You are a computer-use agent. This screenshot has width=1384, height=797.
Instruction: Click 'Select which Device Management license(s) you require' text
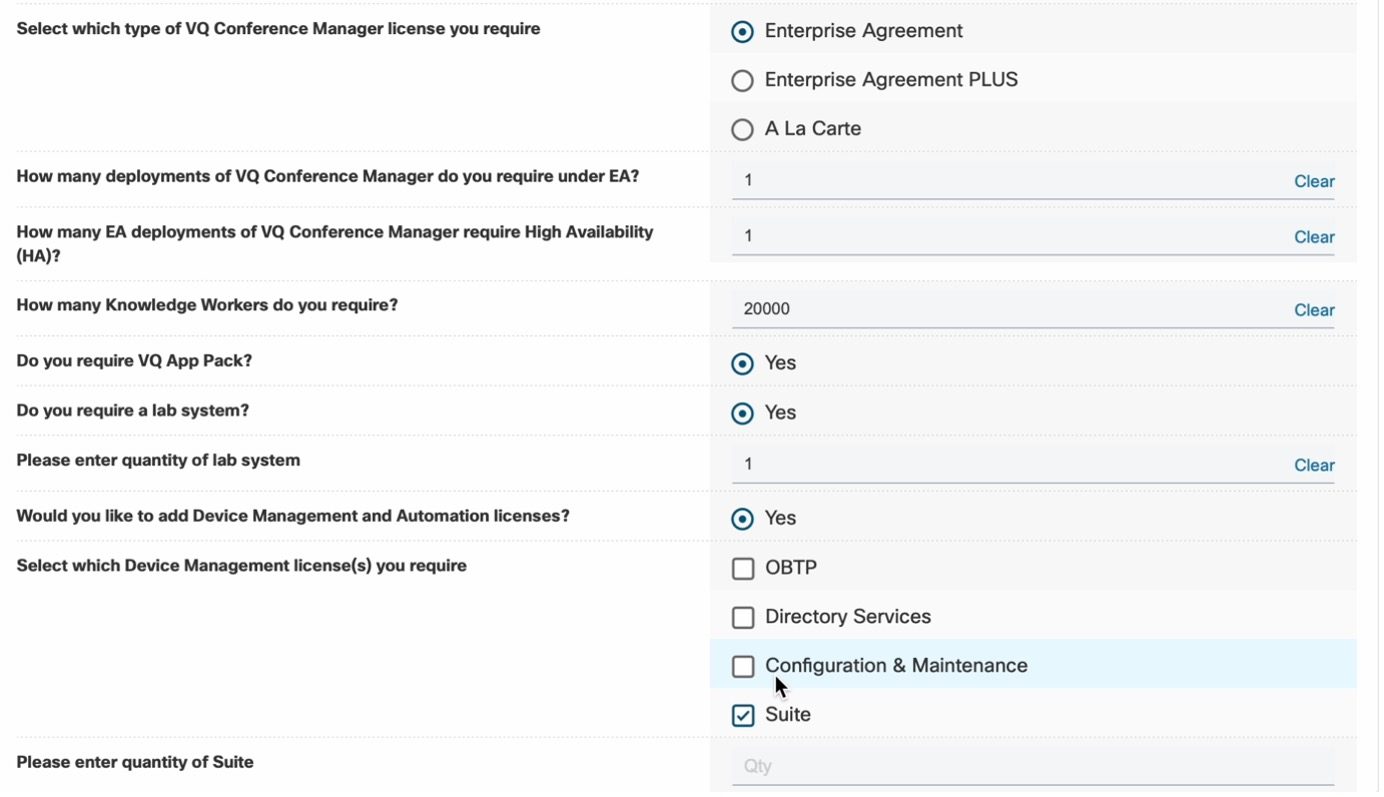tap(242, 567)
